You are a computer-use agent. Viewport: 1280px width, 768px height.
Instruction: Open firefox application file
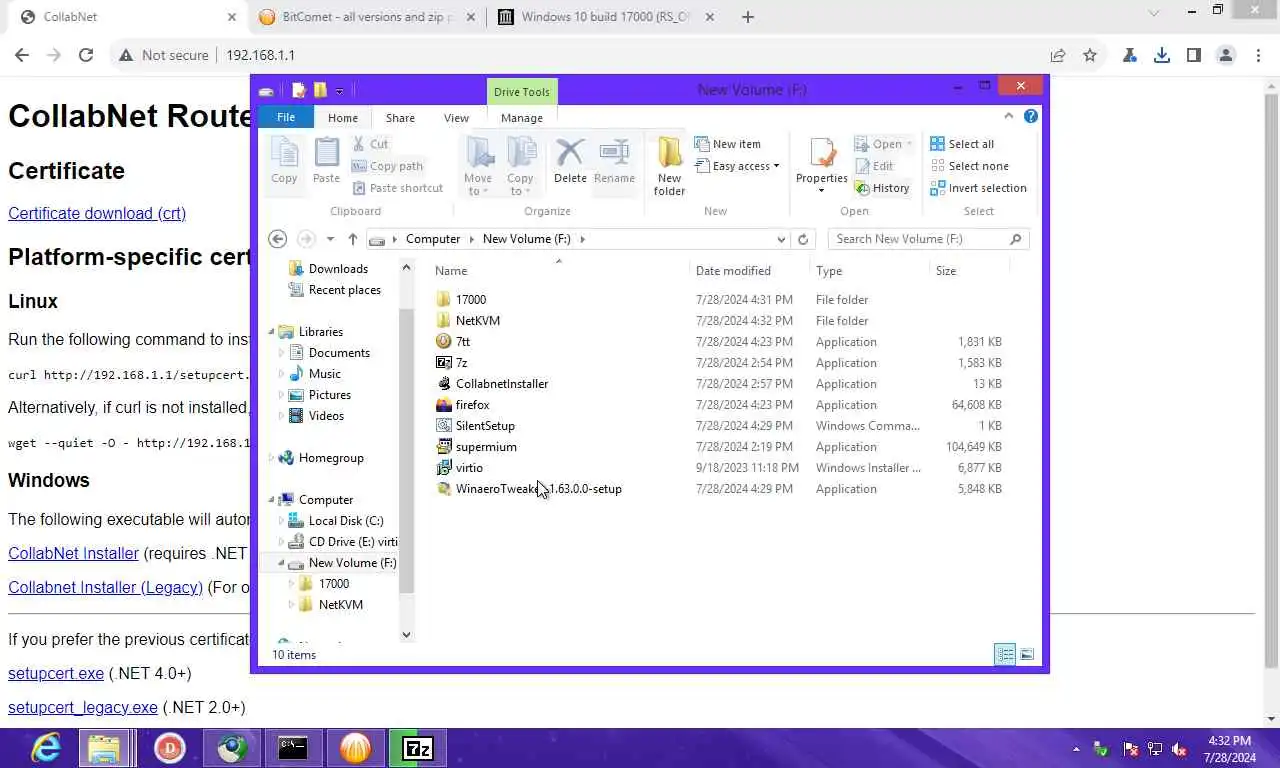pyautogui.click(x=472, y=405)
